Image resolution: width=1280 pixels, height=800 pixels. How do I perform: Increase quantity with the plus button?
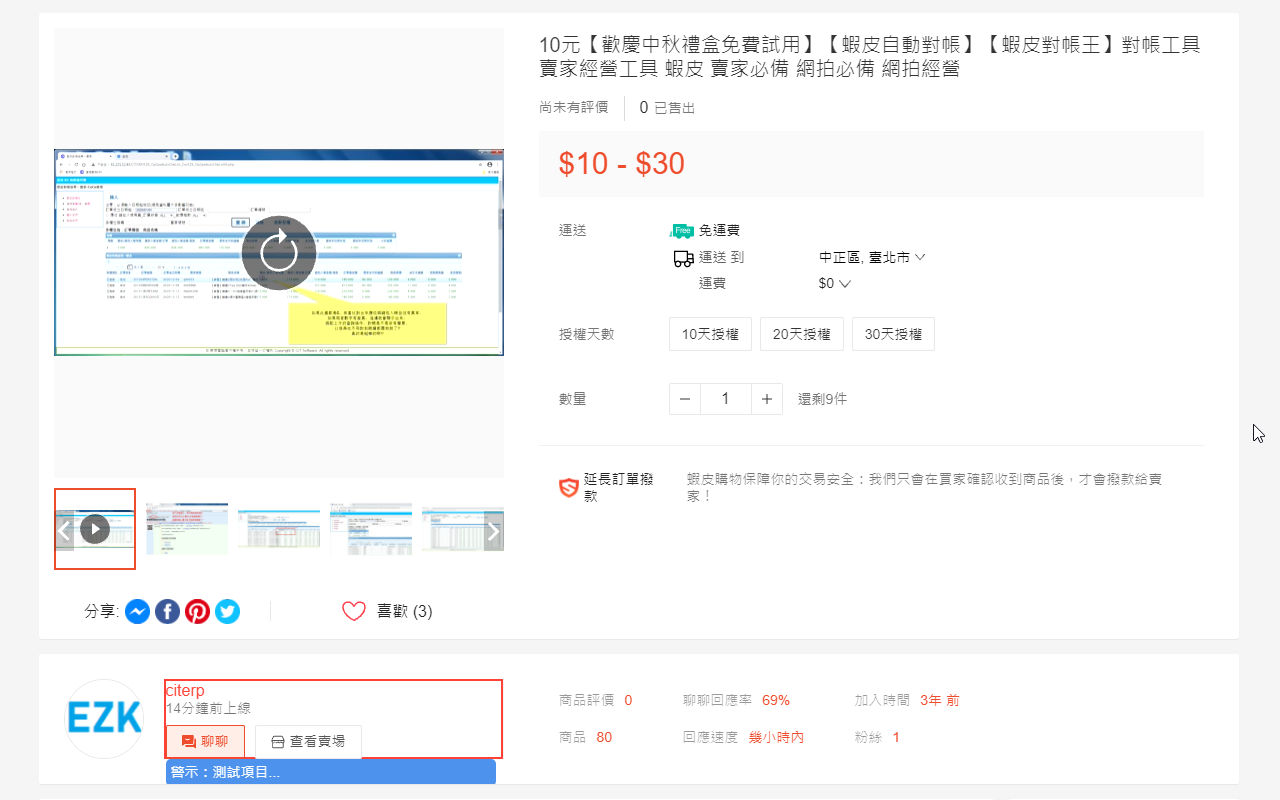(x=766, y=399)
